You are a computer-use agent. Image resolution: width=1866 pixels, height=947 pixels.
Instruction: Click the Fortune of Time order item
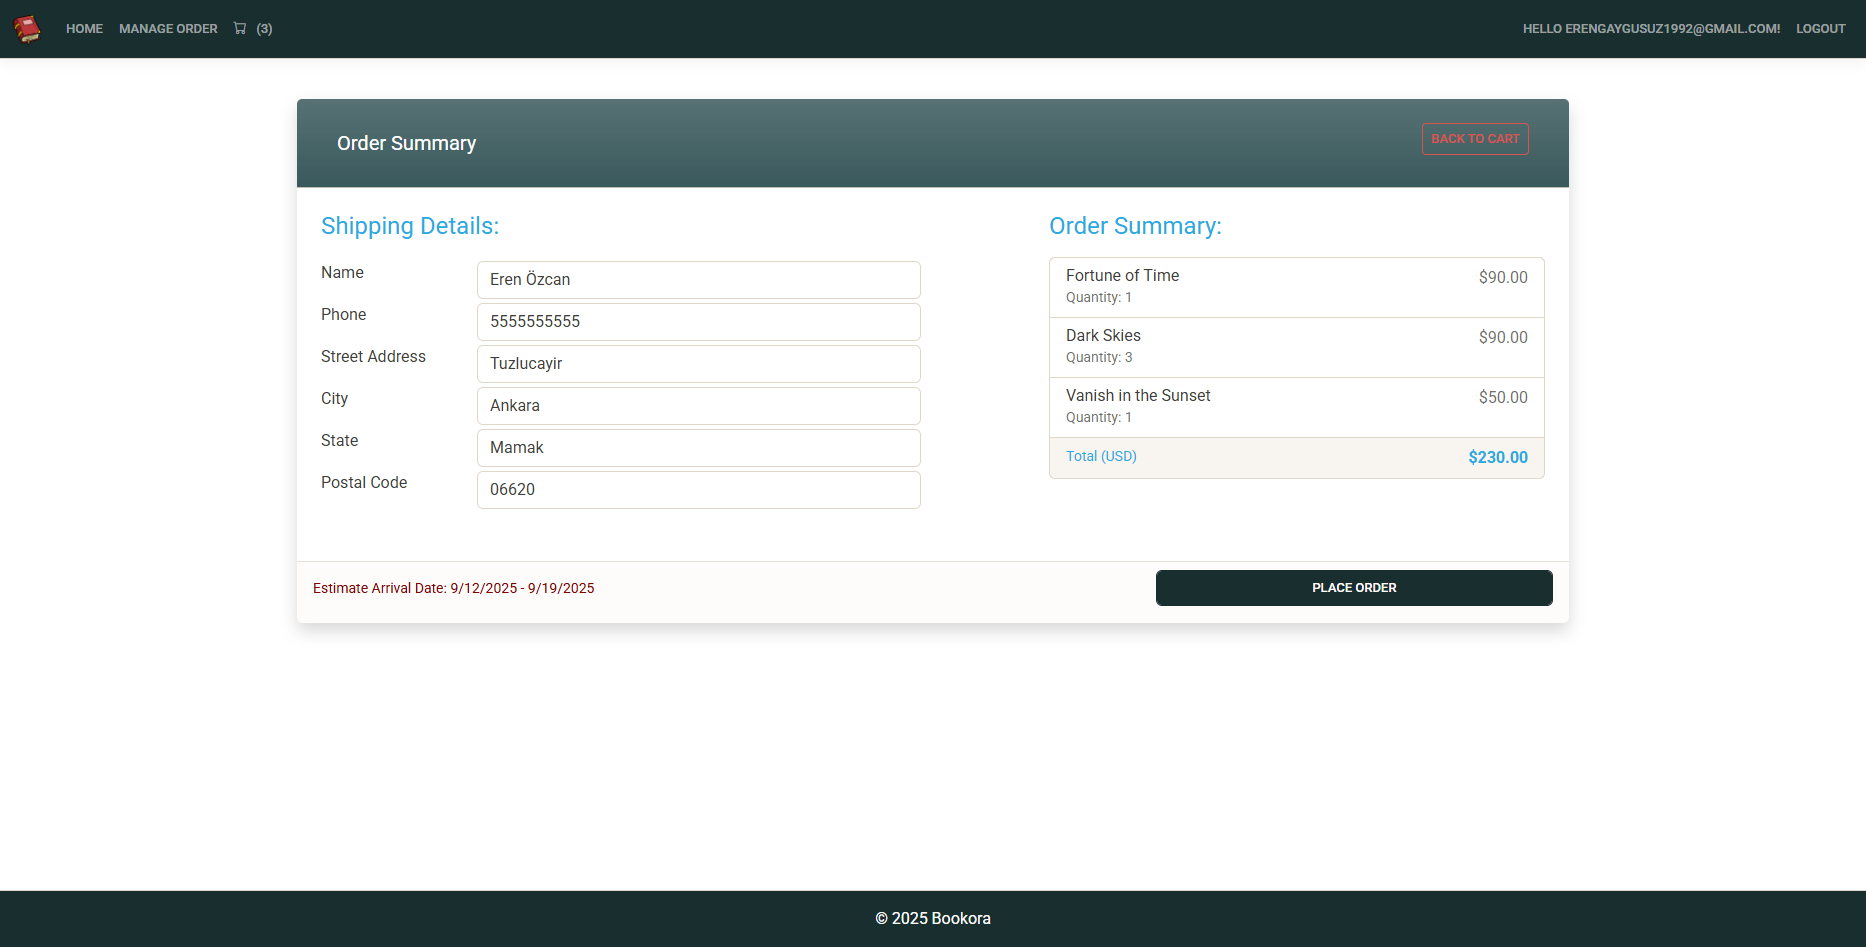[x=1297, y=287]
